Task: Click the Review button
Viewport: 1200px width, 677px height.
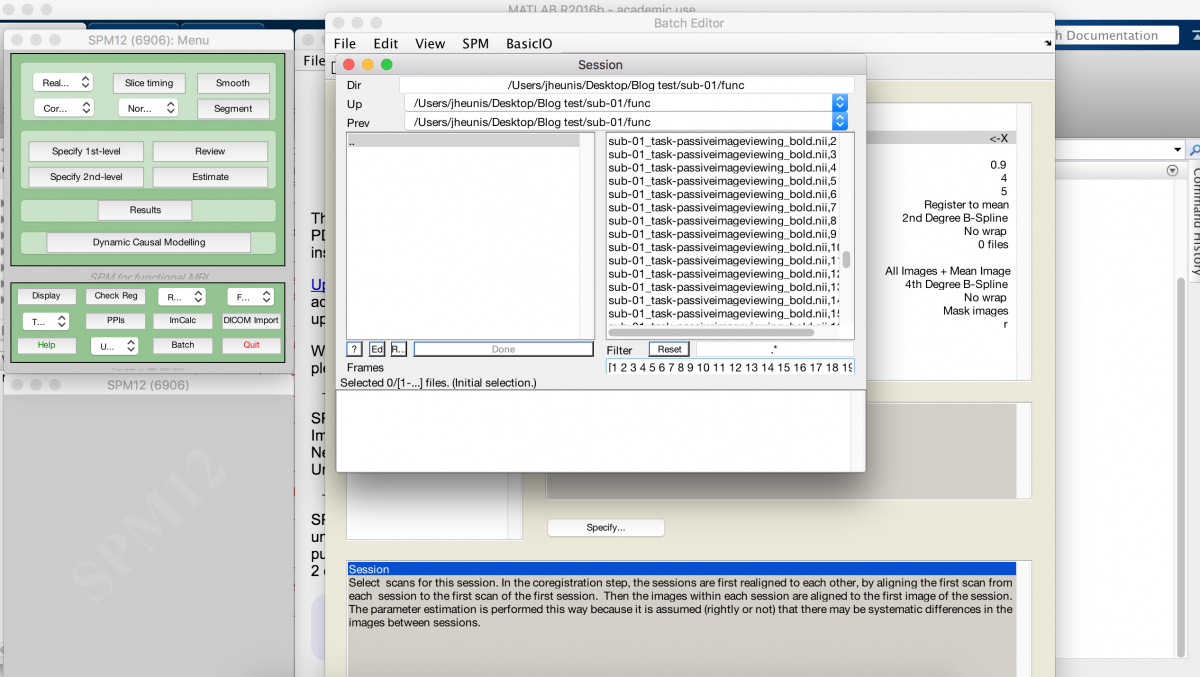Action: (x=210, y=152)
